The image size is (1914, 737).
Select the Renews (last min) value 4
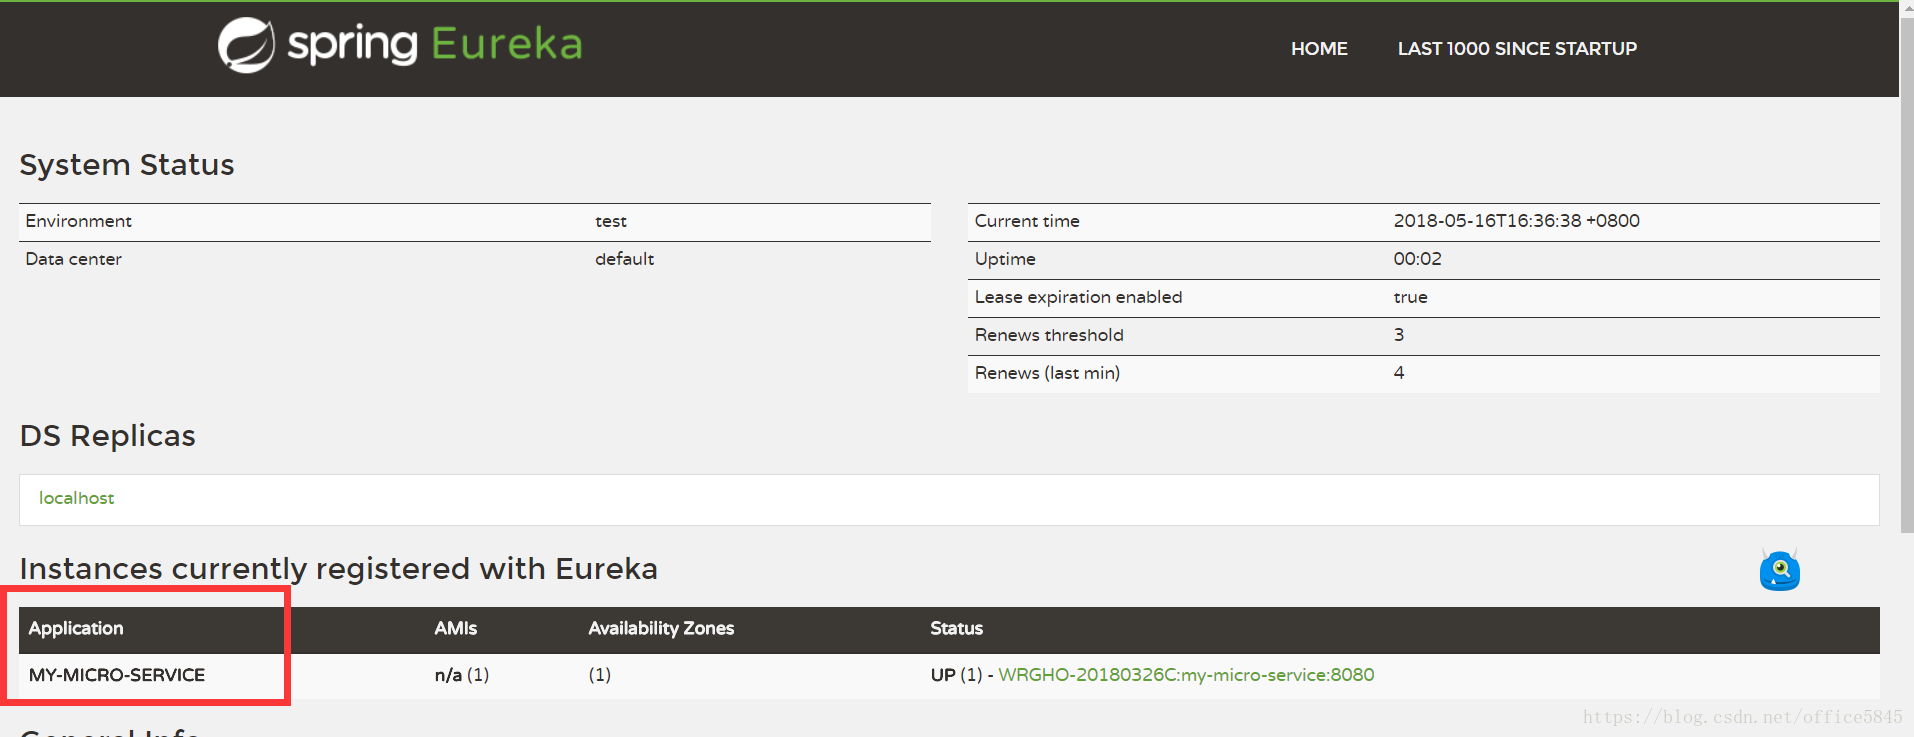coord(1399,373)
